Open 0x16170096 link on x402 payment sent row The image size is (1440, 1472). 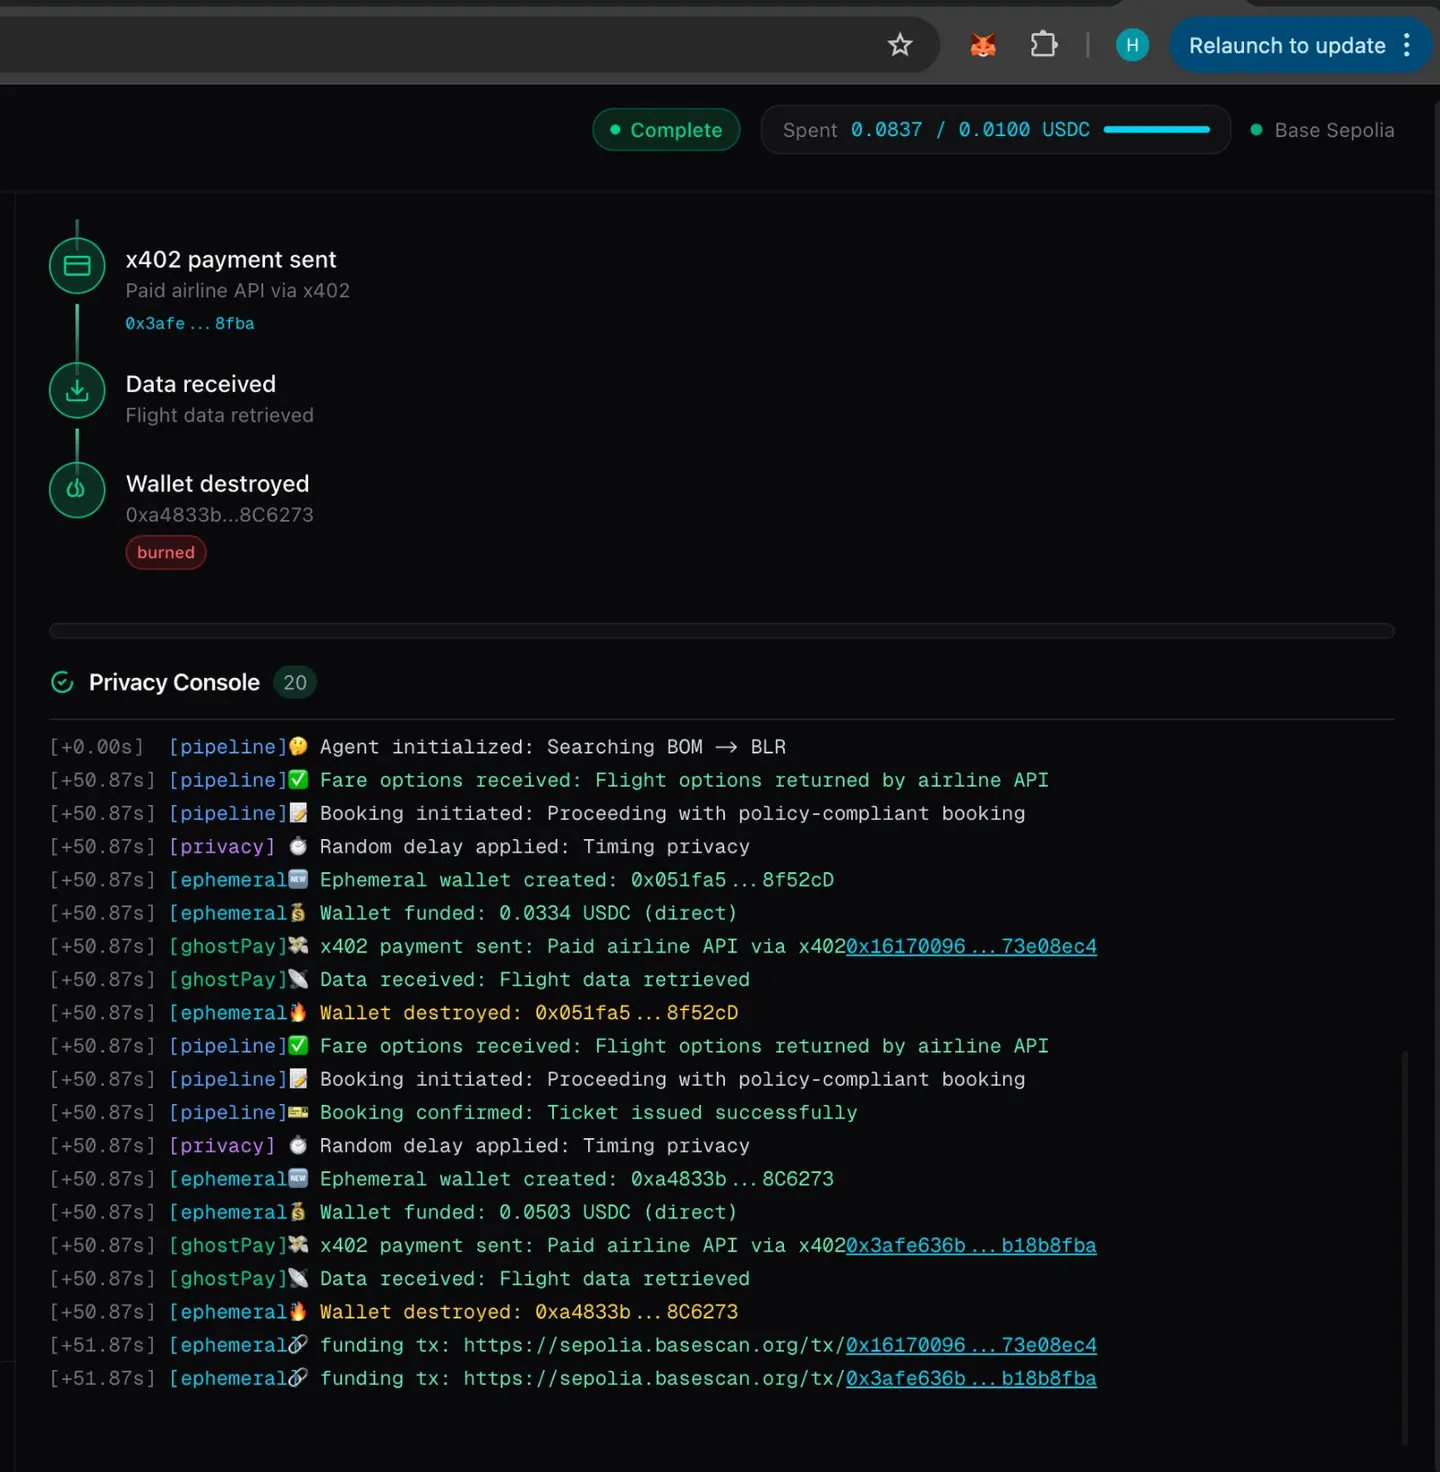971,946
